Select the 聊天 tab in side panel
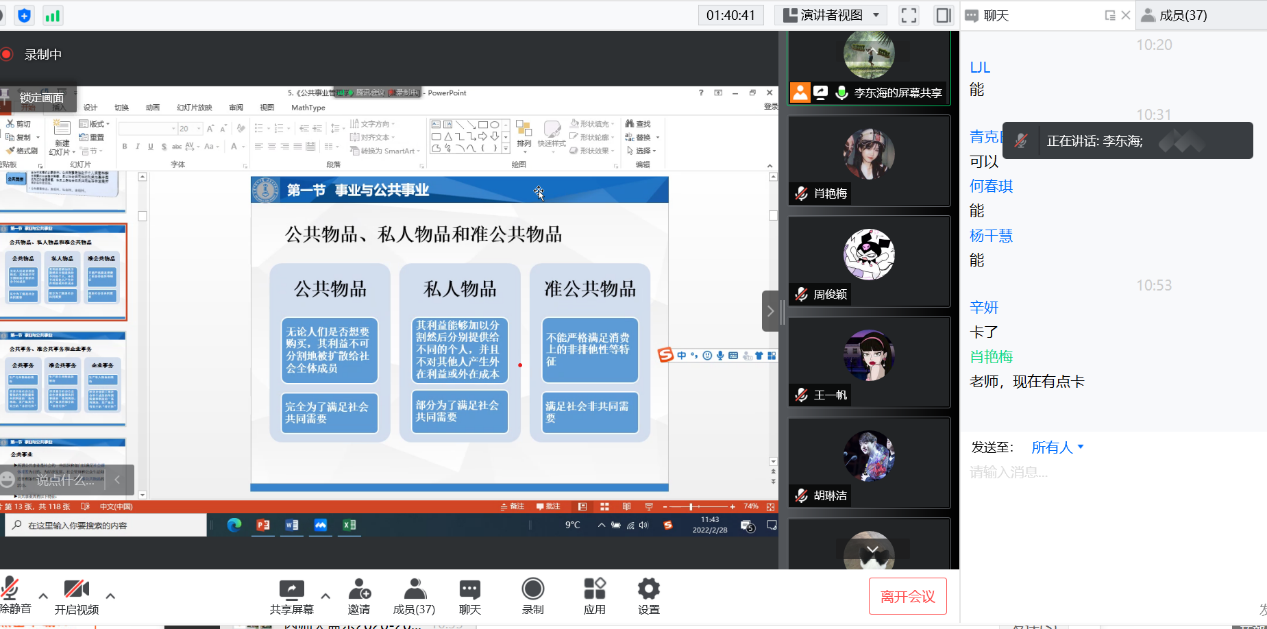This screenshot has width=1267, height=629. [995, 15]
